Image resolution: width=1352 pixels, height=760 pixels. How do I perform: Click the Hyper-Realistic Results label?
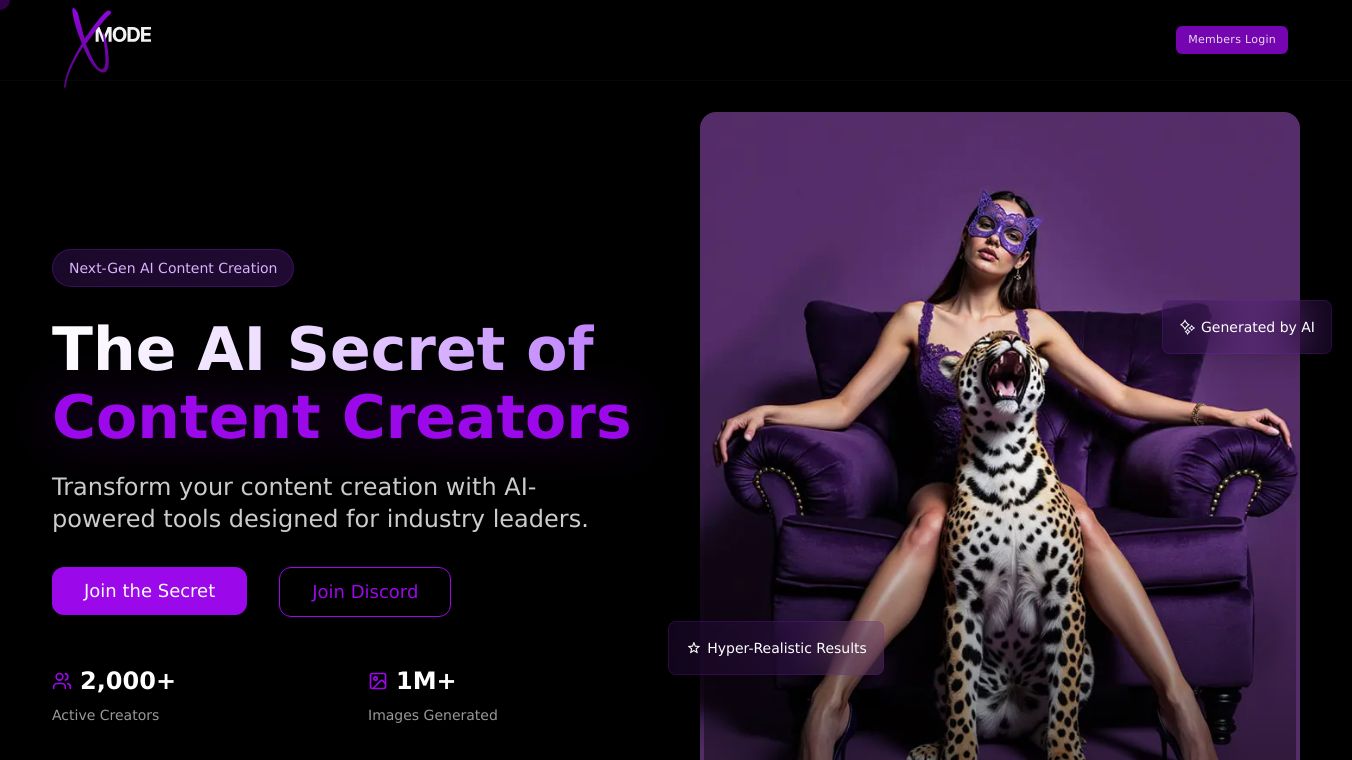click(787, 648)
